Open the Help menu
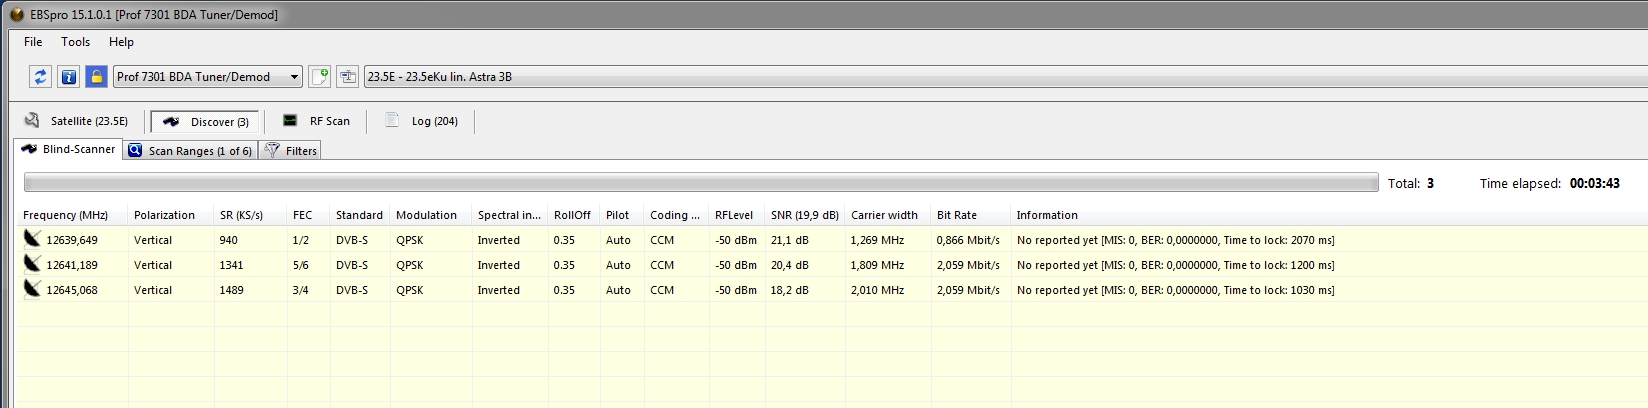1648x408 pixels. point(121,42)
